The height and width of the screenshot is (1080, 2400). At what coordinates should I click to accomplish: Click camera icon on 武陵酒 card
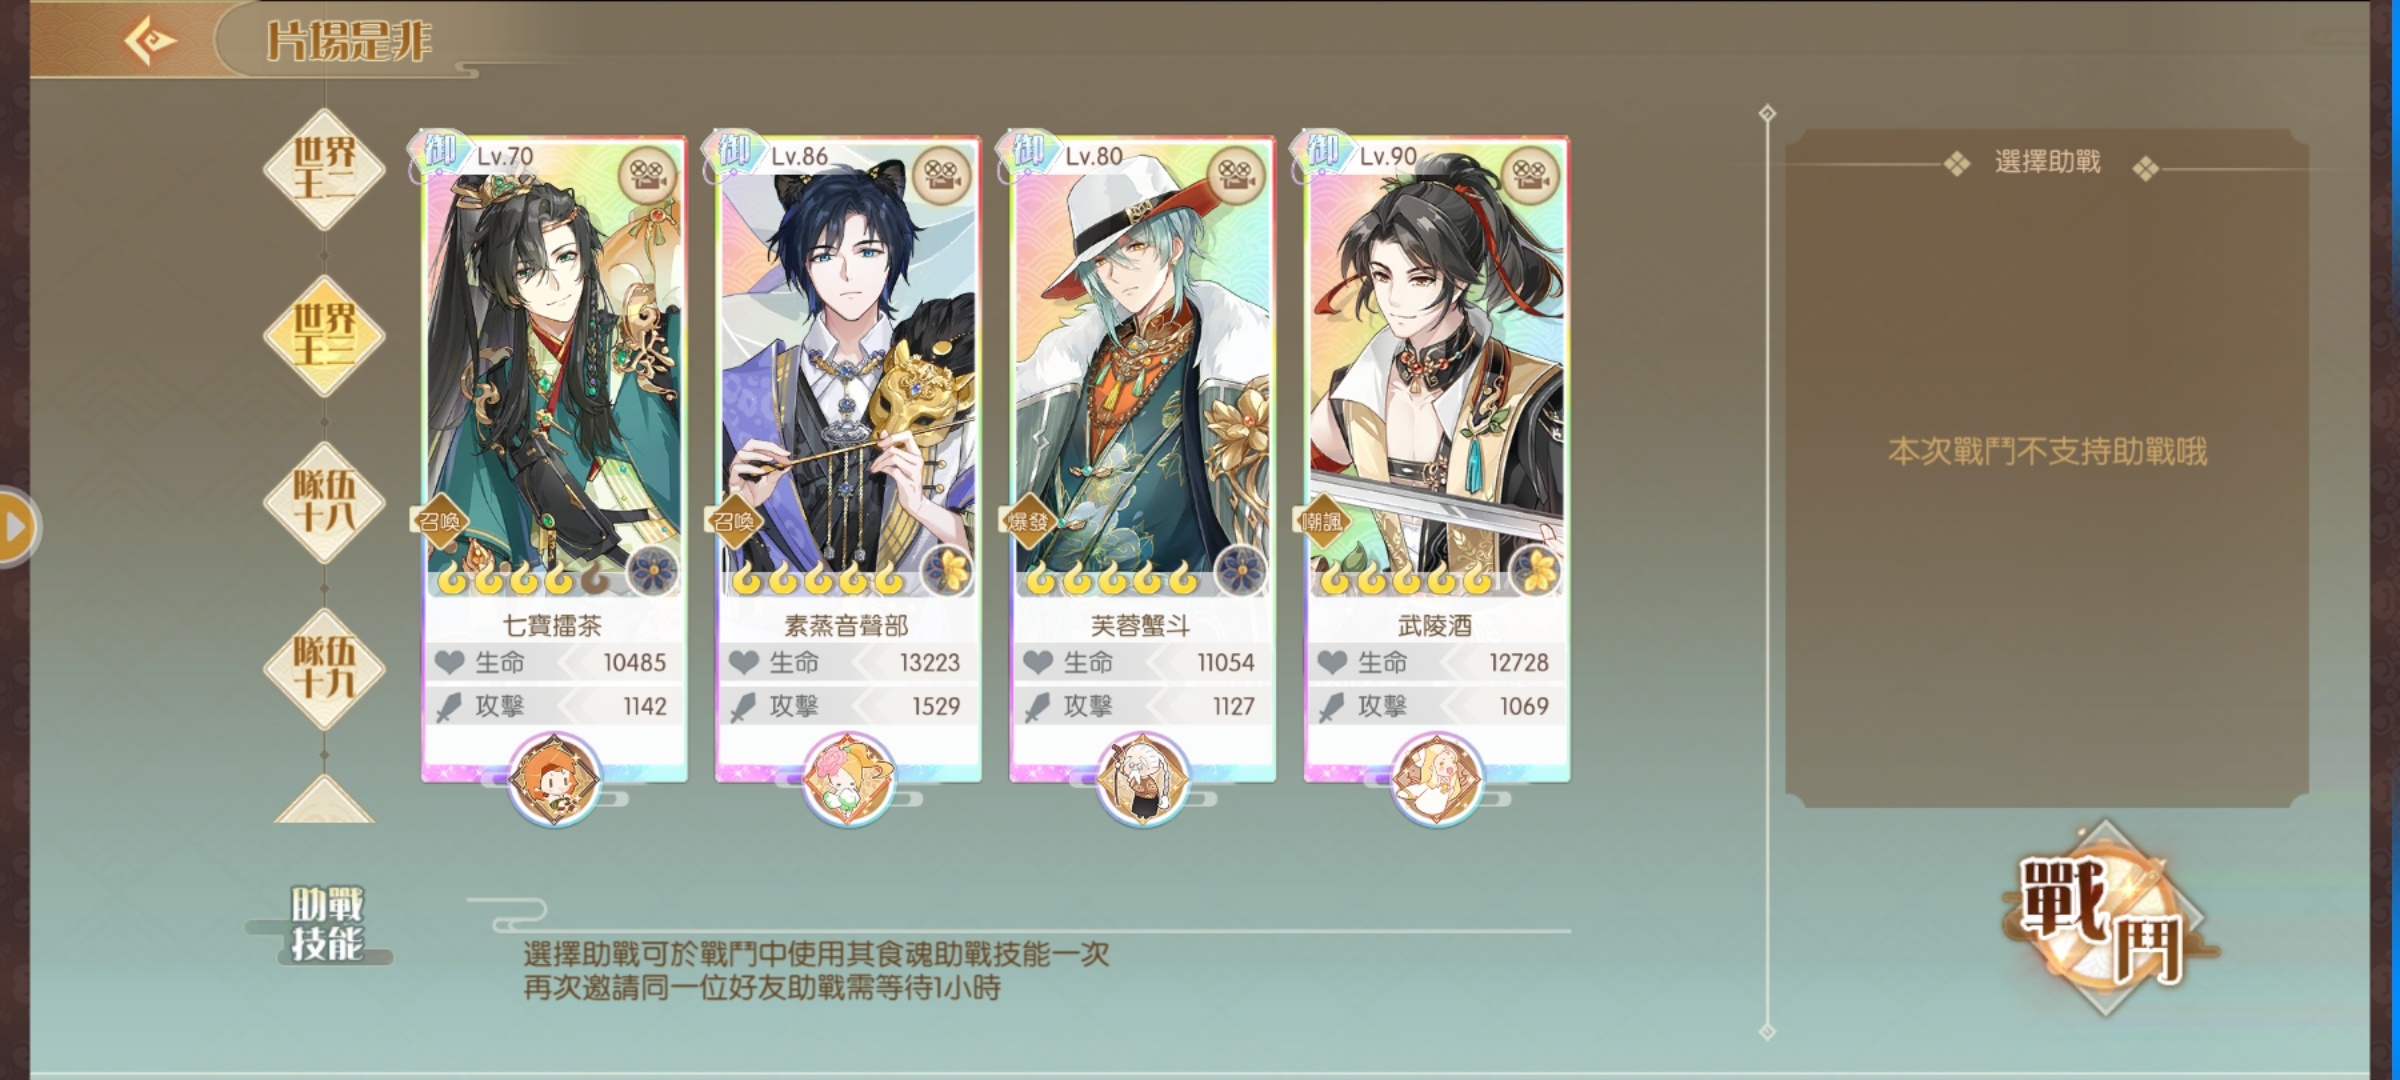[1530, 176]
